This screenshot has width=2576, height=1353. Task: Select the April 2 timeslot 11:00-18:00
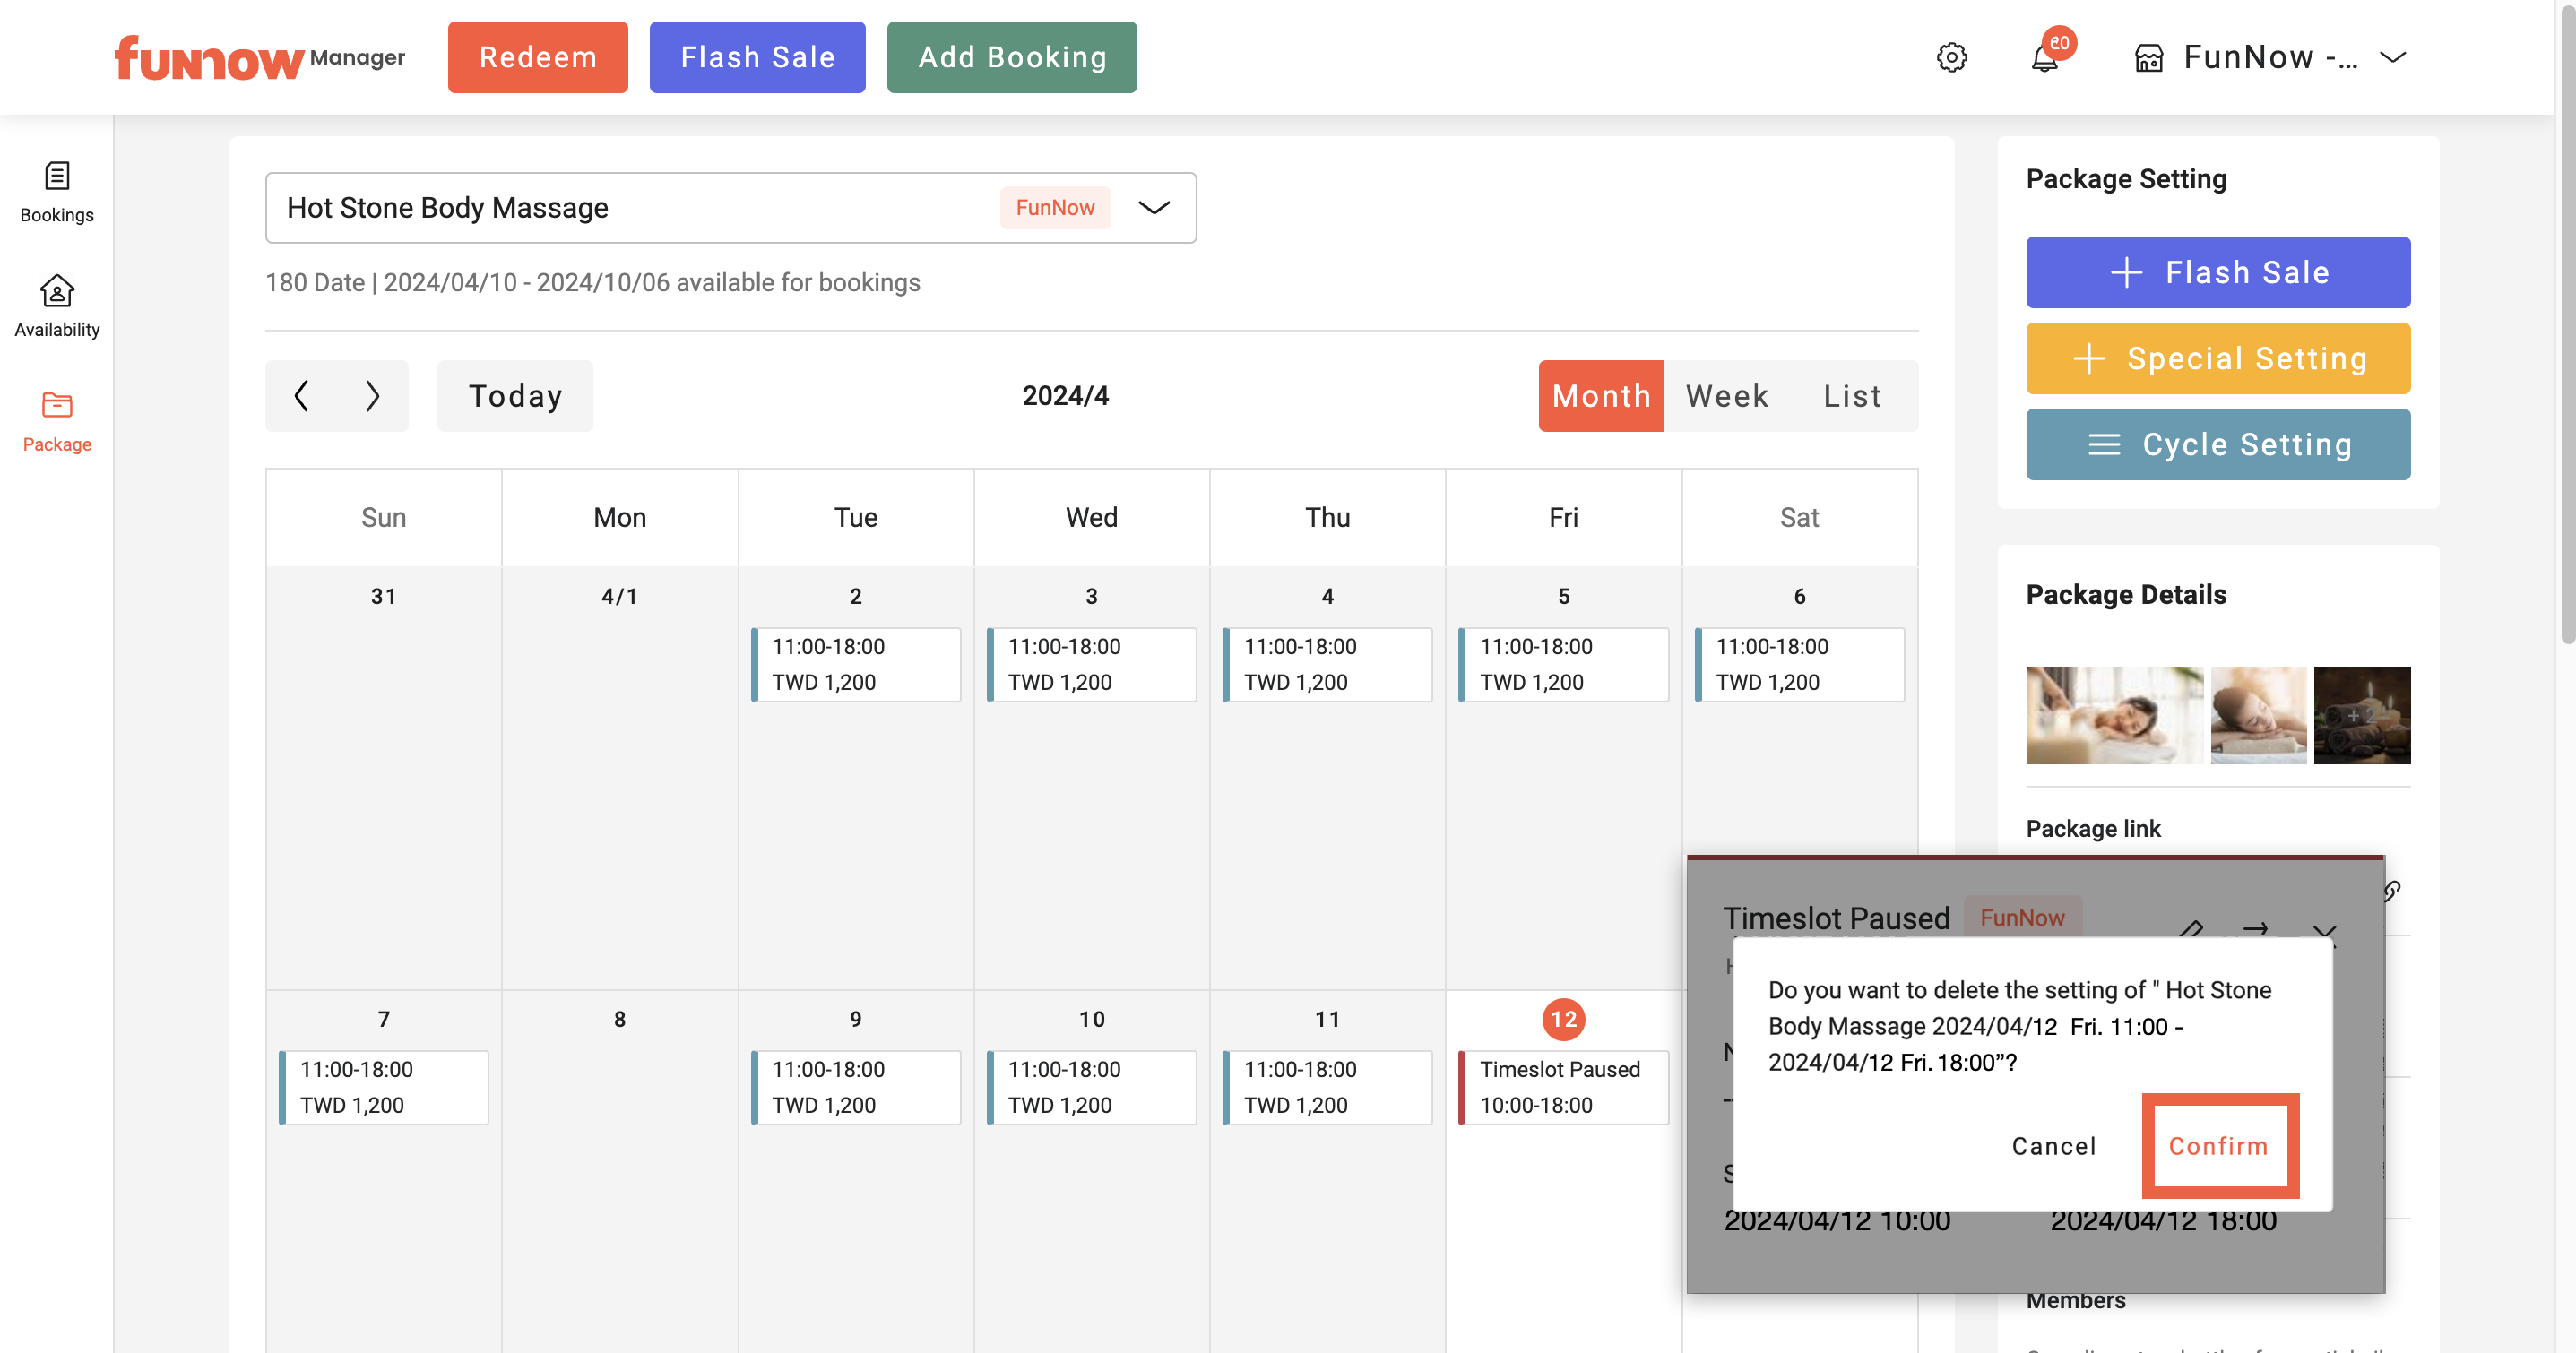pyautogui.click(x=856, y=664)
